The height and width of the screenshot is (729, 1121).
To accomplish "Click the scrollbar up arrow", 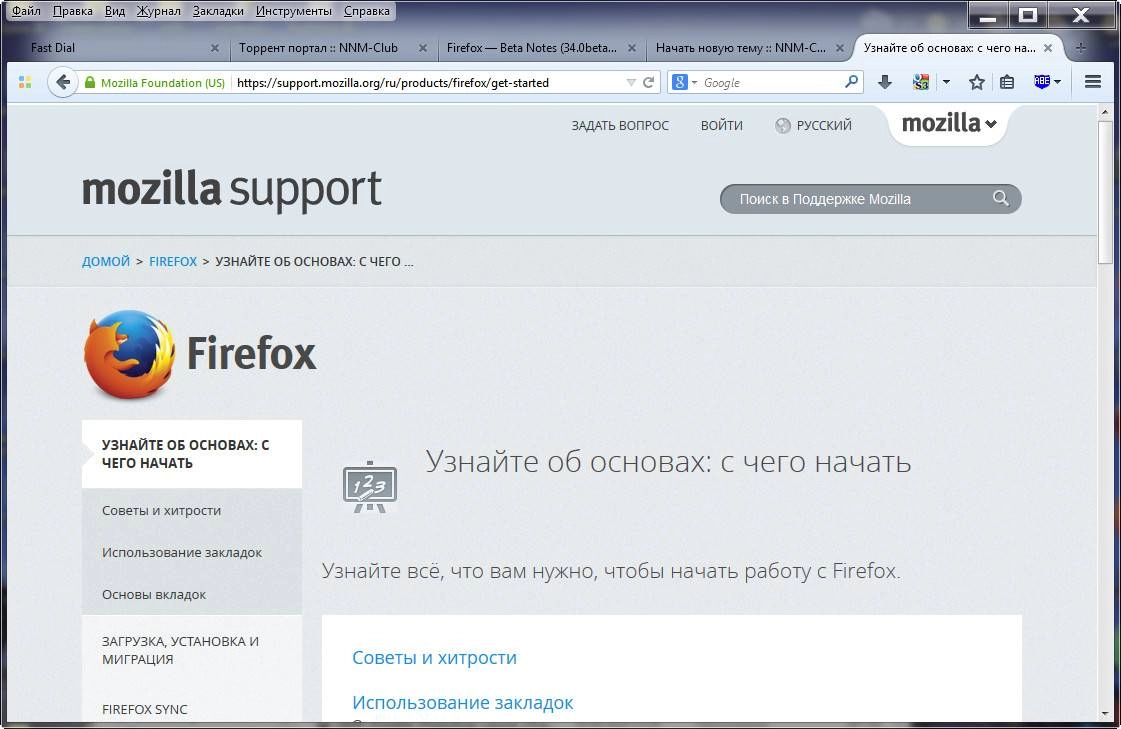I will click(x=1105, y=112).
